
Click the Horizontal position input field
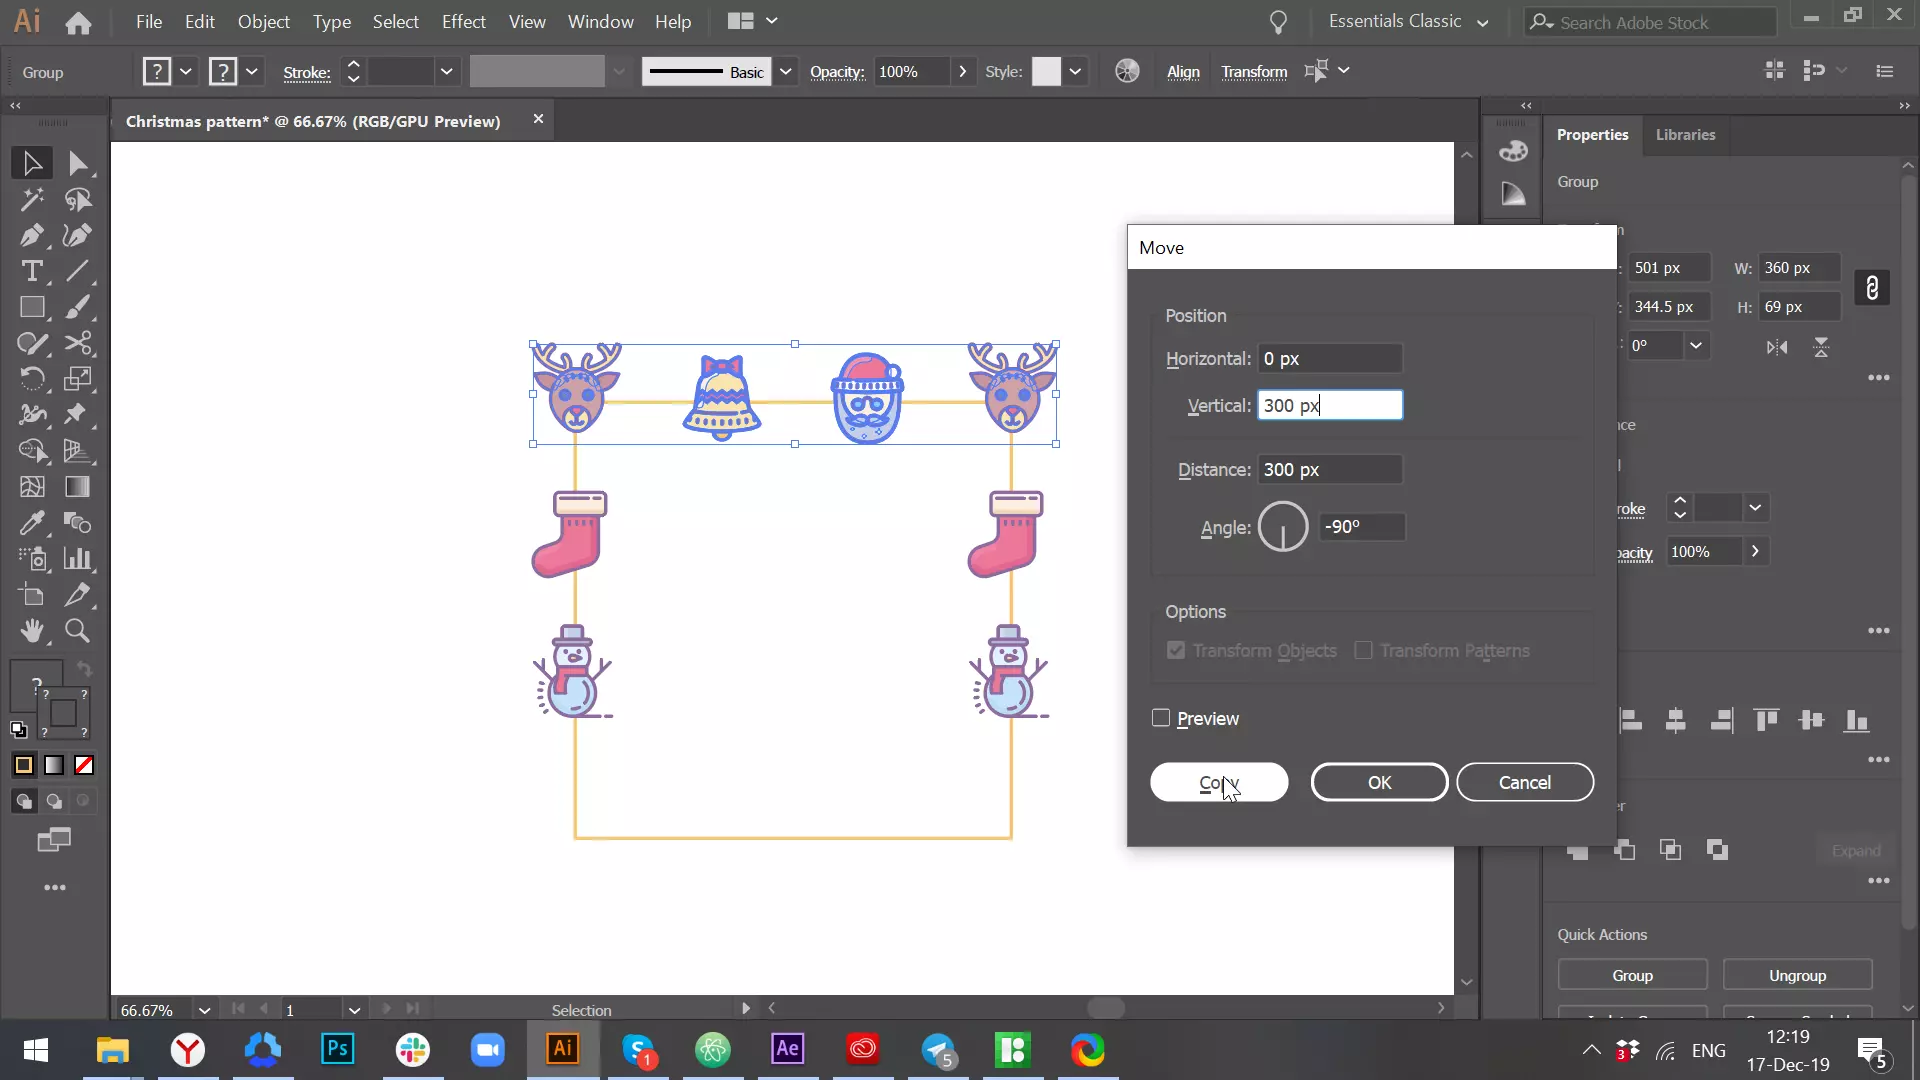1330,358
